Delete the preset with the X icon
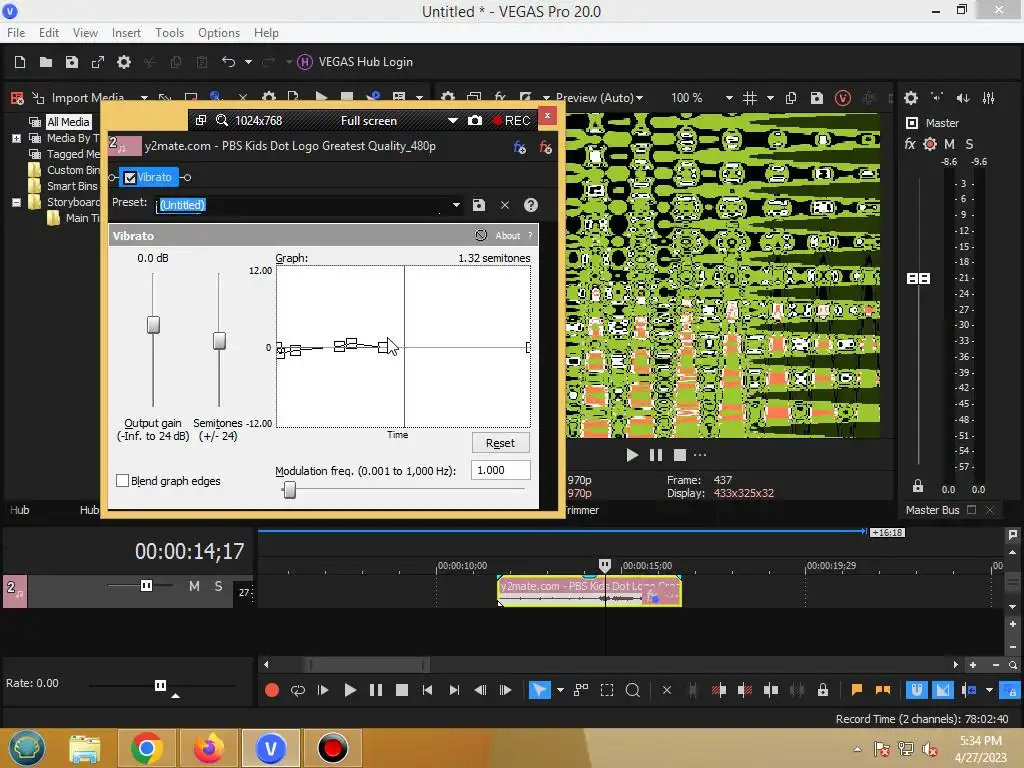The height and width of the screenshot is (768, 1024). pos(505,205)
